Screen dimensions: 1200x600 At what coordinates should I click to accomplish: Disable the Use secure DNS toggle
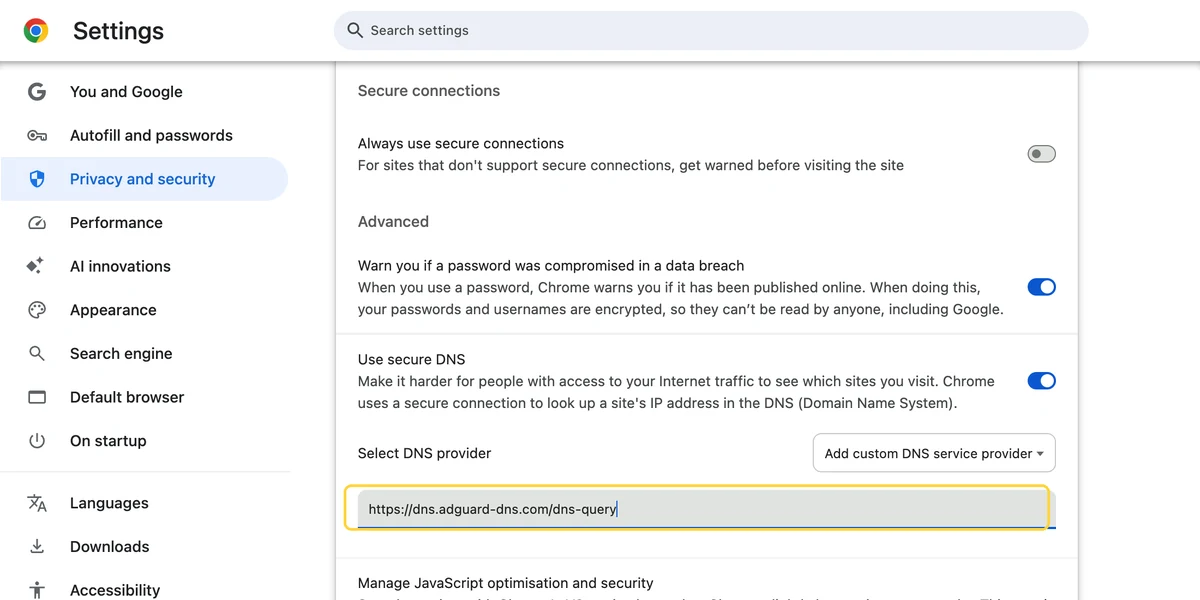pos(1041,381)
